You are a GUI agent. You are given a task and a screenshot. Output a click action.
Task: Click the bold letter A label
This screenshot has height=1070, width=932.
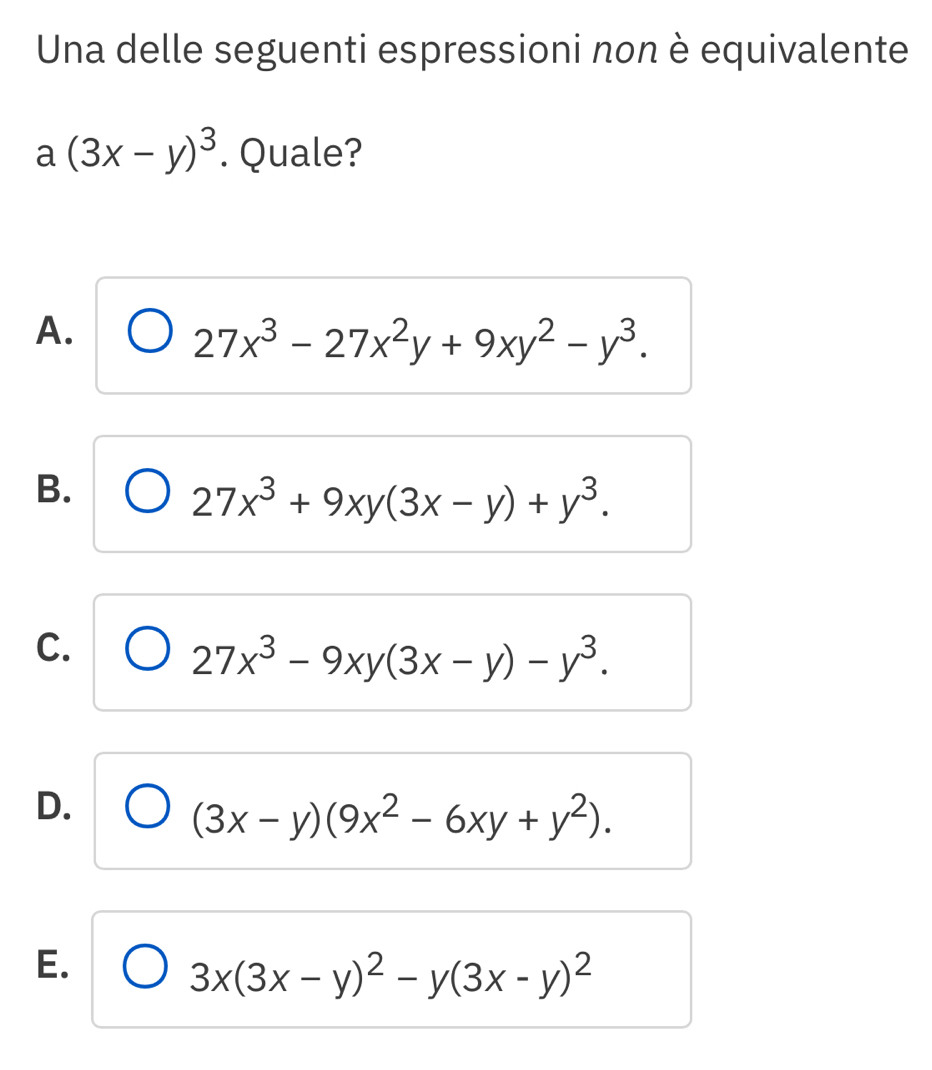click(53, 331)
